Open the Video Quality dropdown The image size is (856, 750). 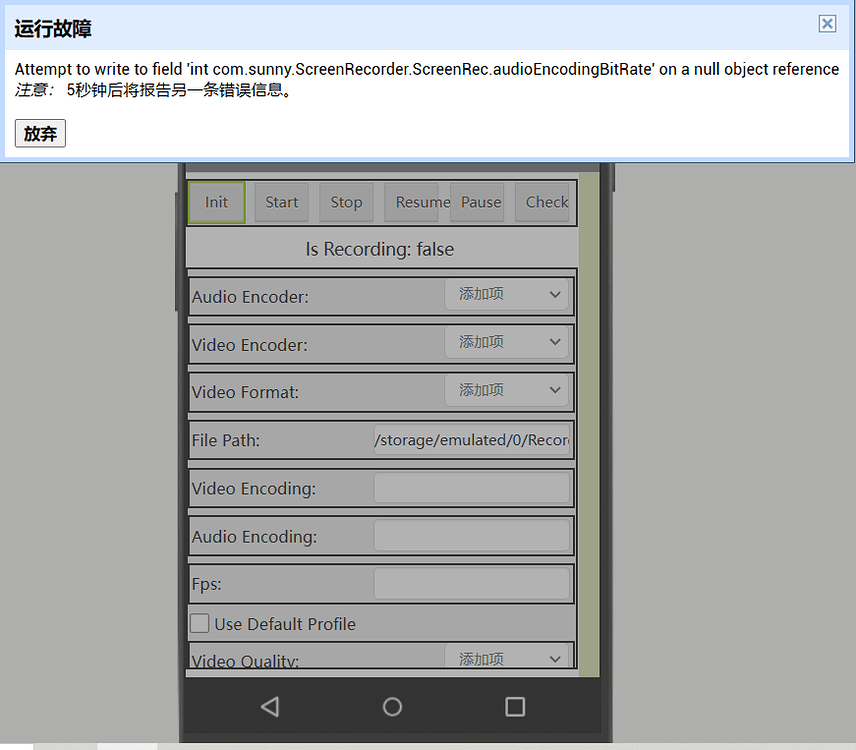click(x=506, y=657)
